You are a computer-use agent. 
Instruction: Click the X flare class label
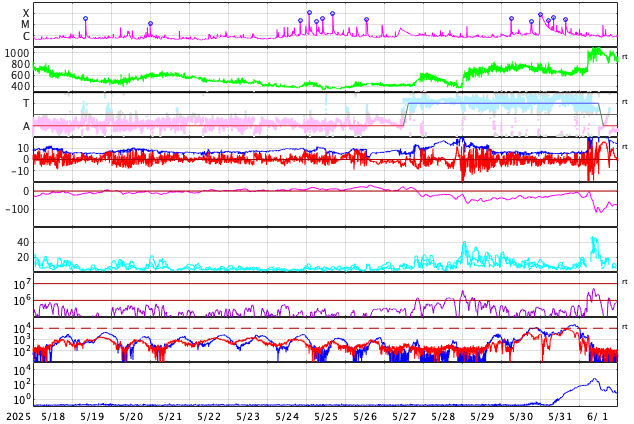[x=26, y=13]
